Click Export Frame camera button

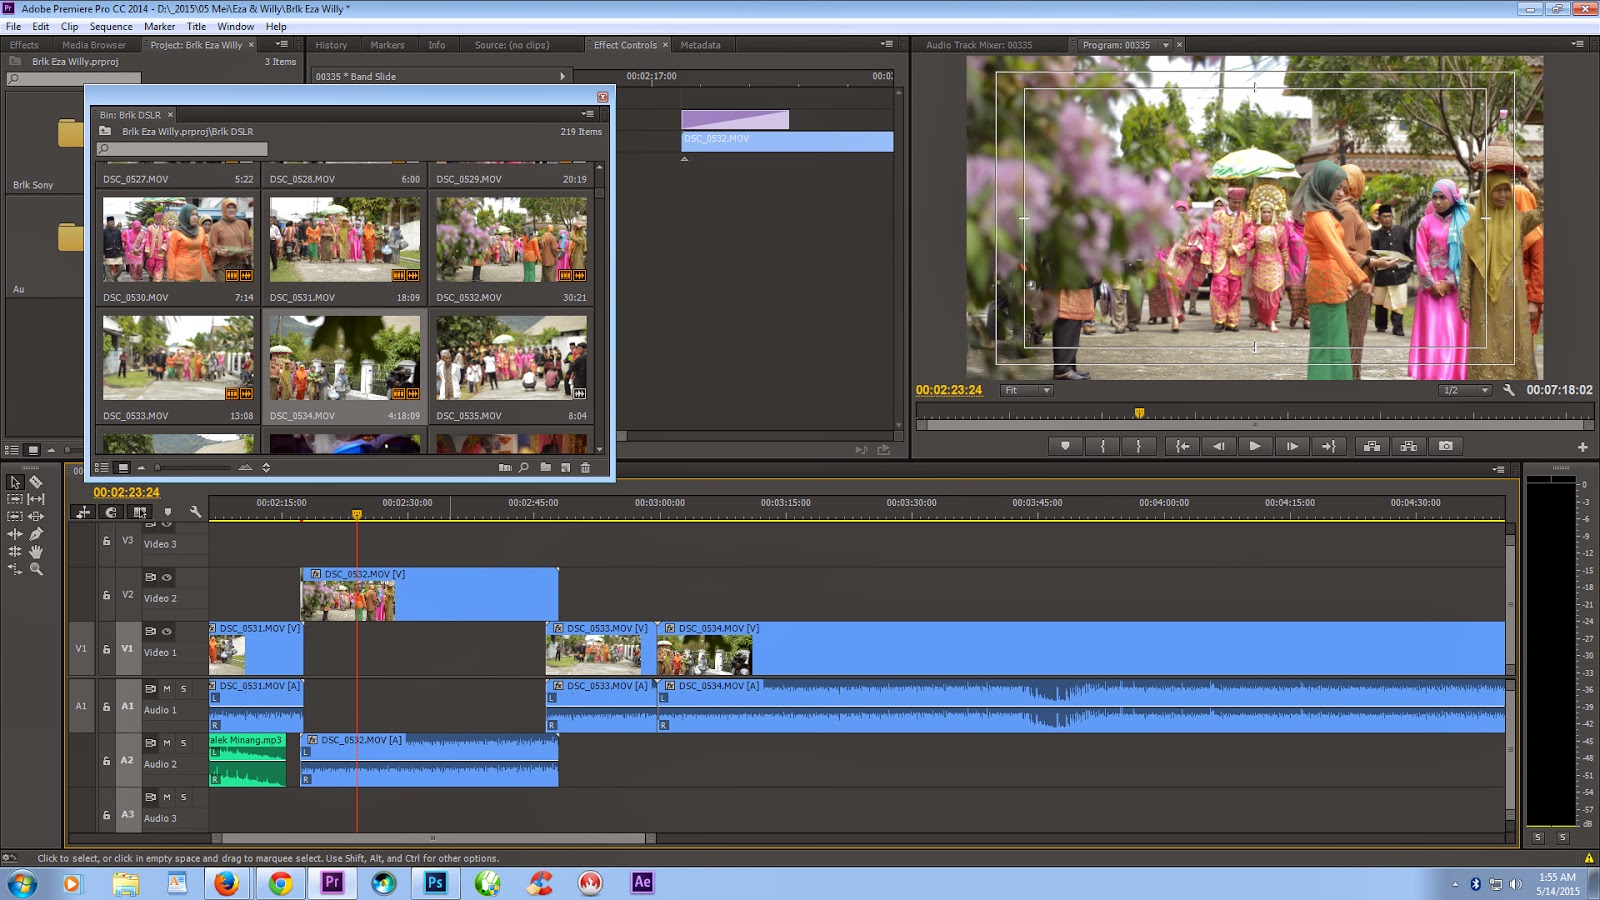(x=1446, y=446)
